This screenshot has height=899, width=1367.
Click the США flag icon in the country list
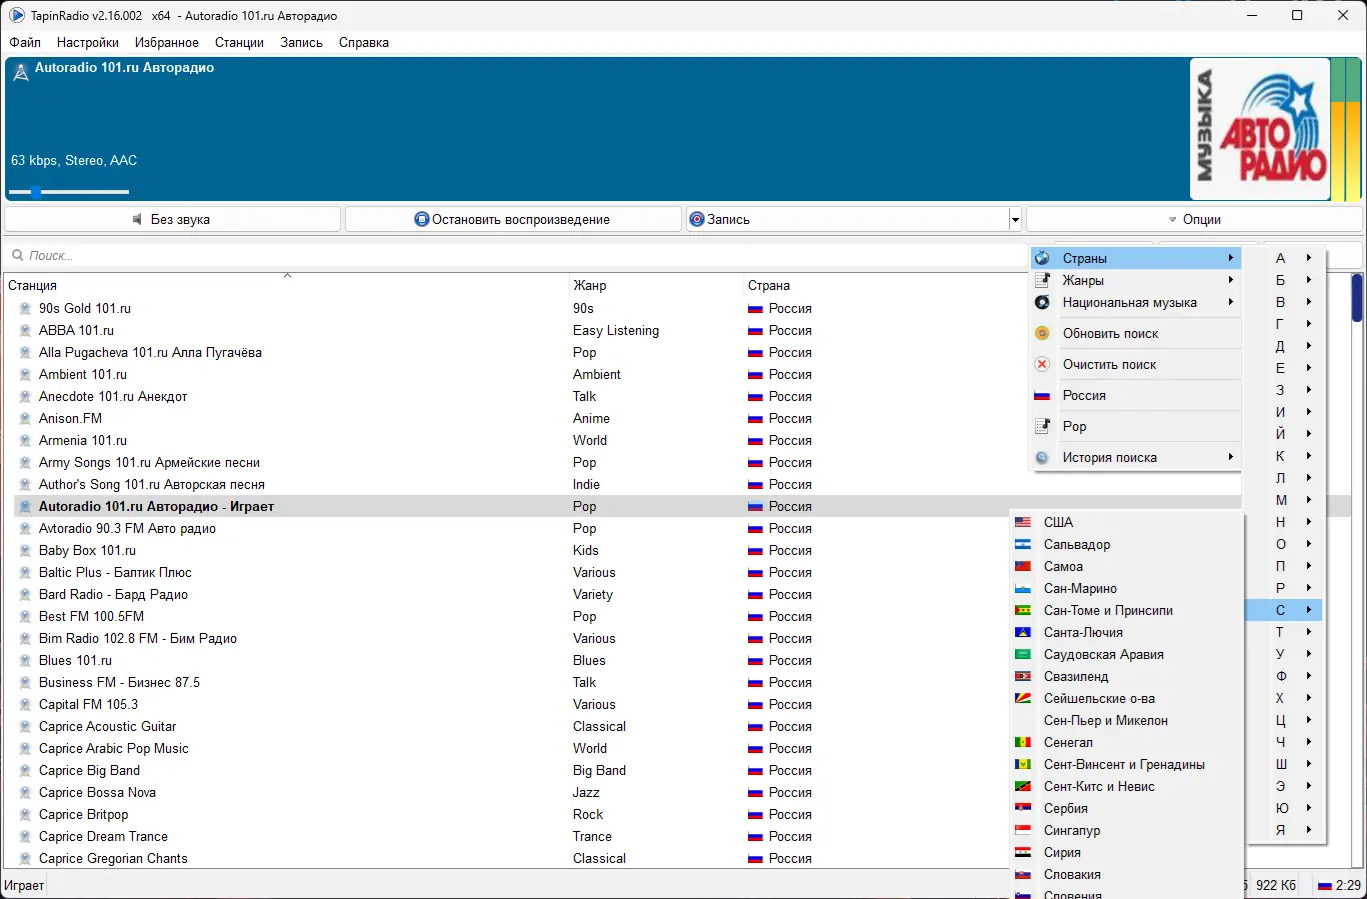(1023, 522)
